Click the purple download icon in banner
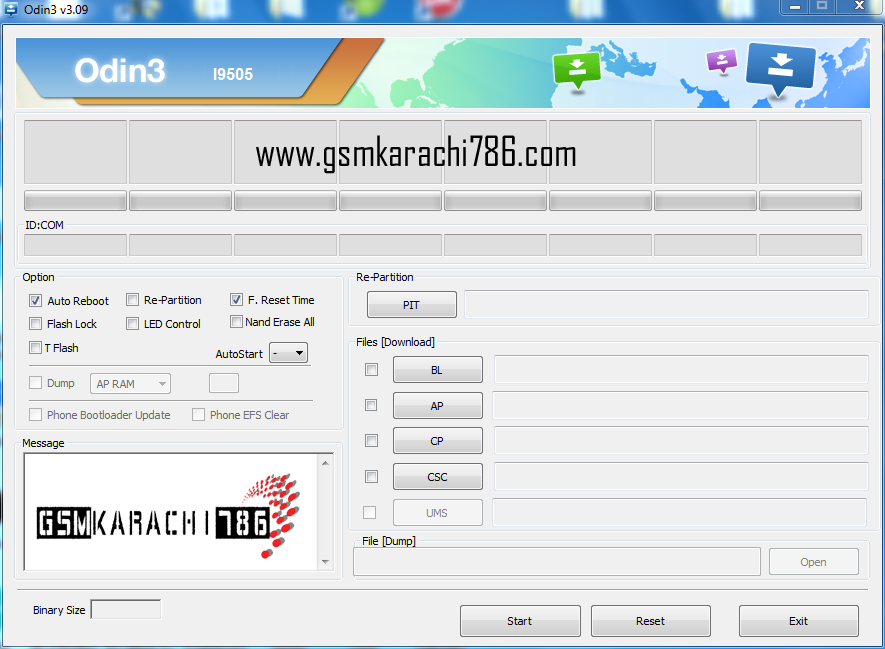Image resolution: width=885 pixels, height=649 pixels. pos(722,62)
